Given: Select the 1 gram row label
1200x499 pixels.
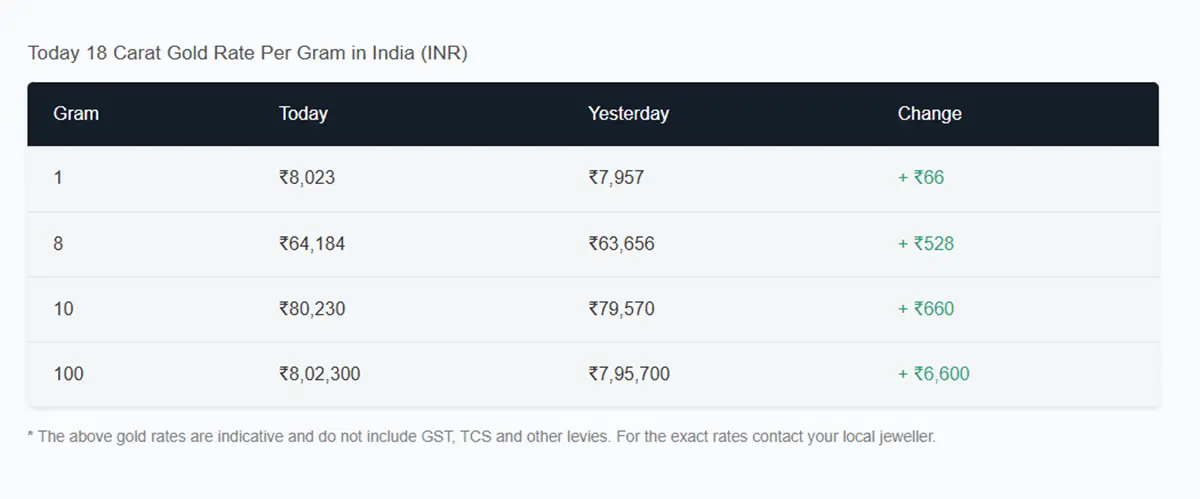Looking at the screenshot, I should click(58, 178).
